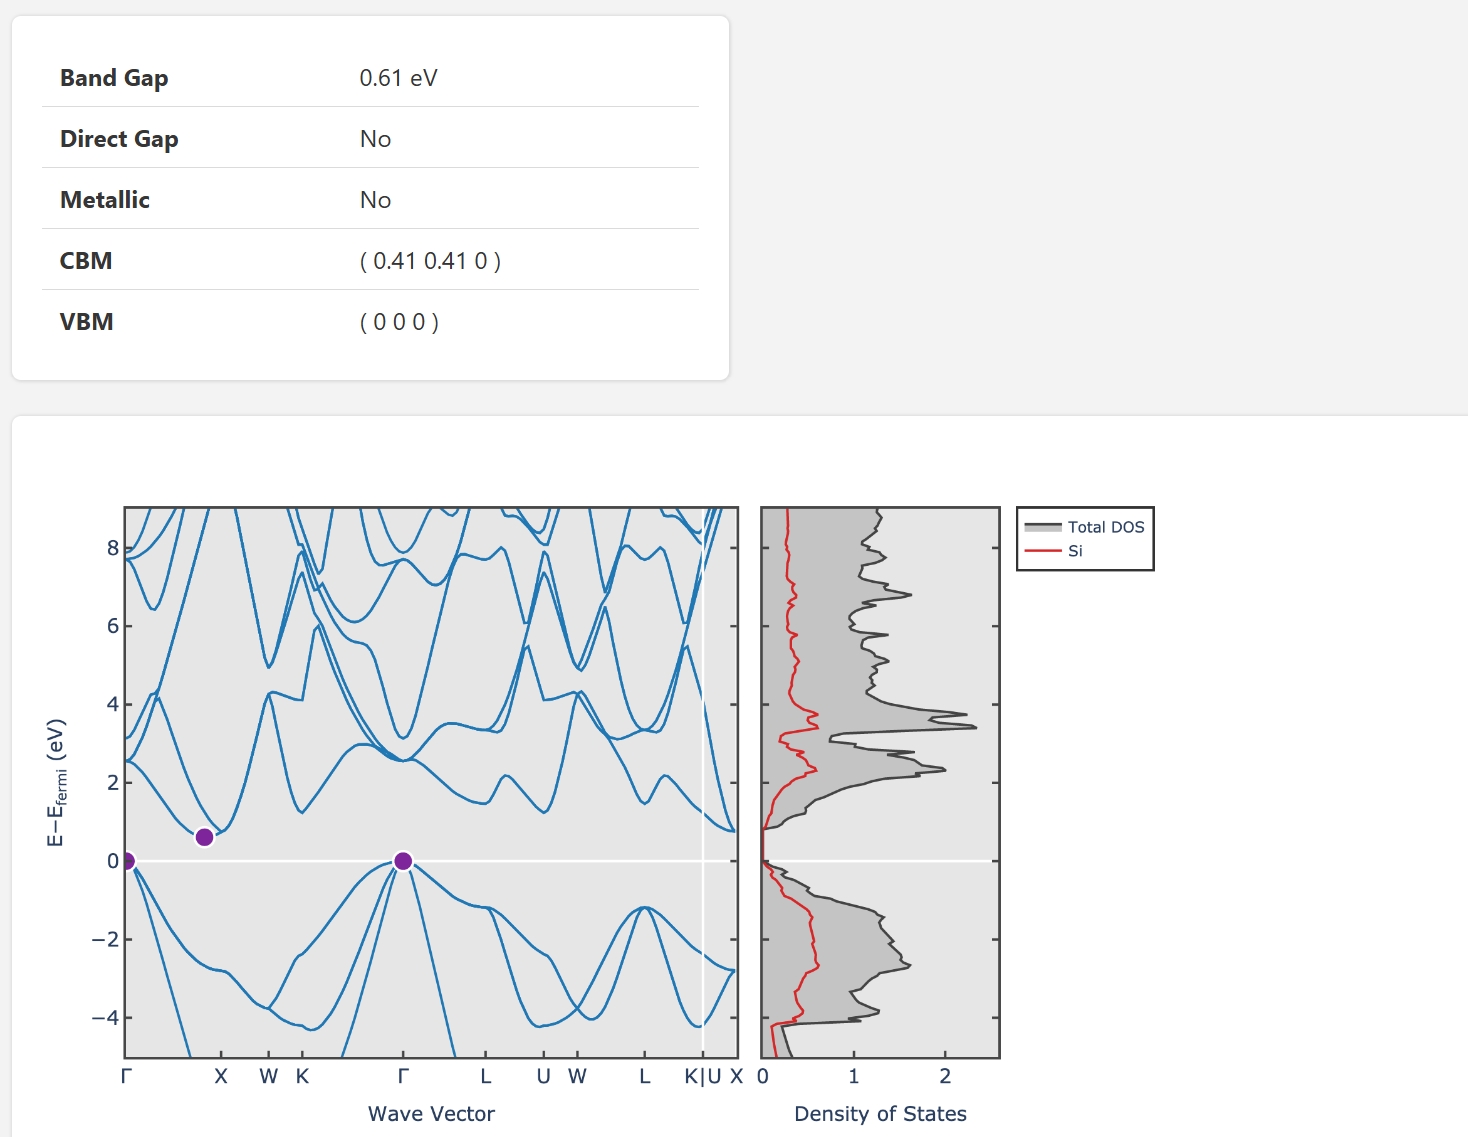Click the y-axis tick label −4

click(105, 1018)
